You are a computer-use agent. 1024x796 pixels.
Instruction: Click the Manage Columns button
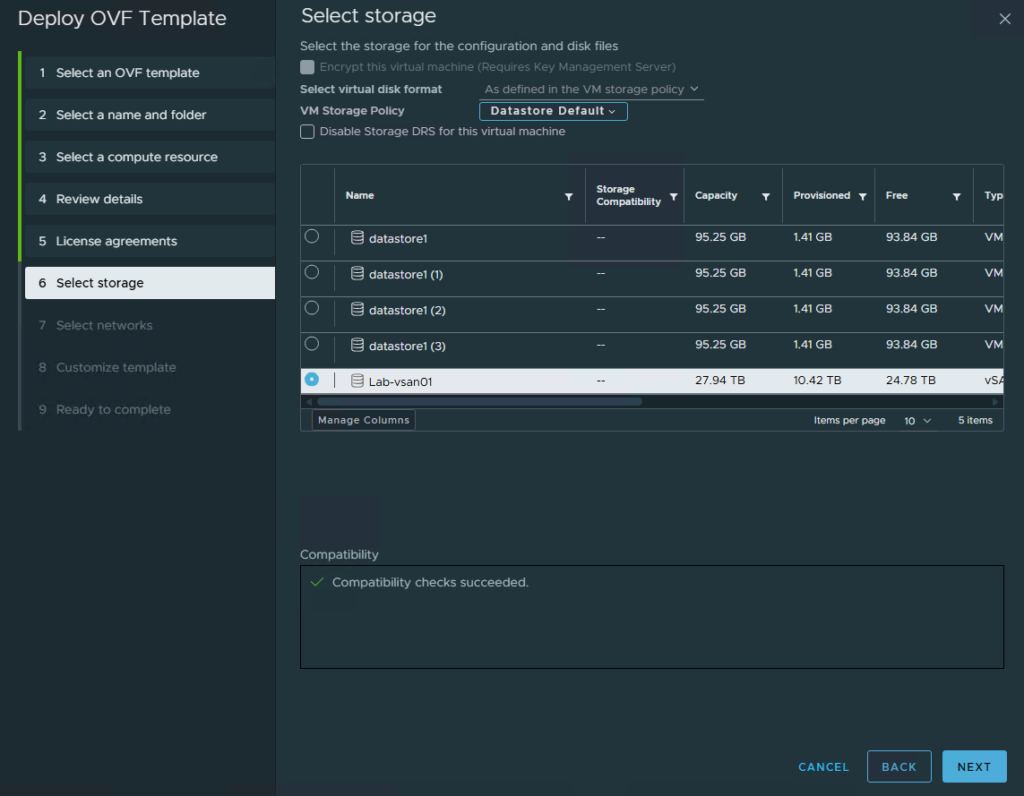tap(364, 420)
